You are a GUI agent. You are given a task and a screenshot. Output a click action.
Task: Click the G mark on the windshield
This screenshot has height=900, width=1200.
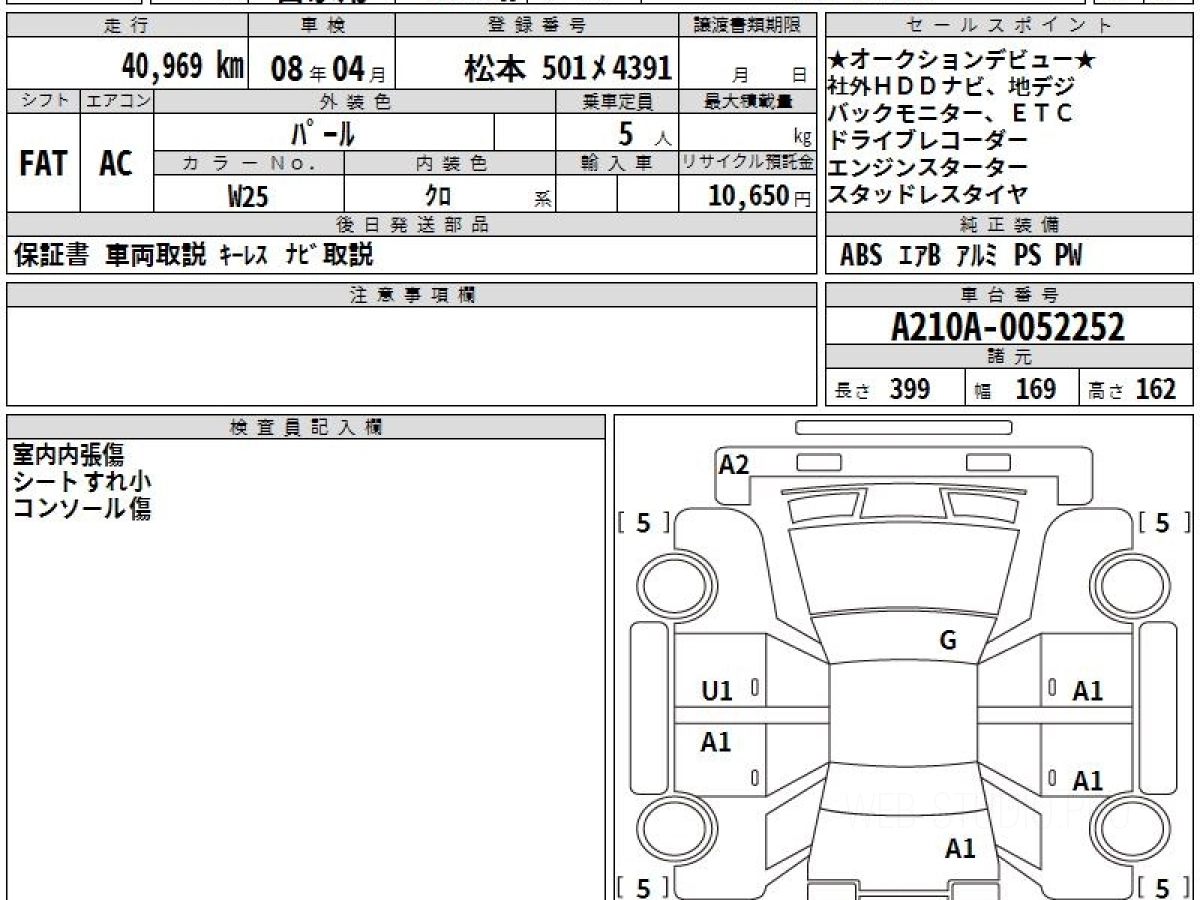tap(948, 641)
